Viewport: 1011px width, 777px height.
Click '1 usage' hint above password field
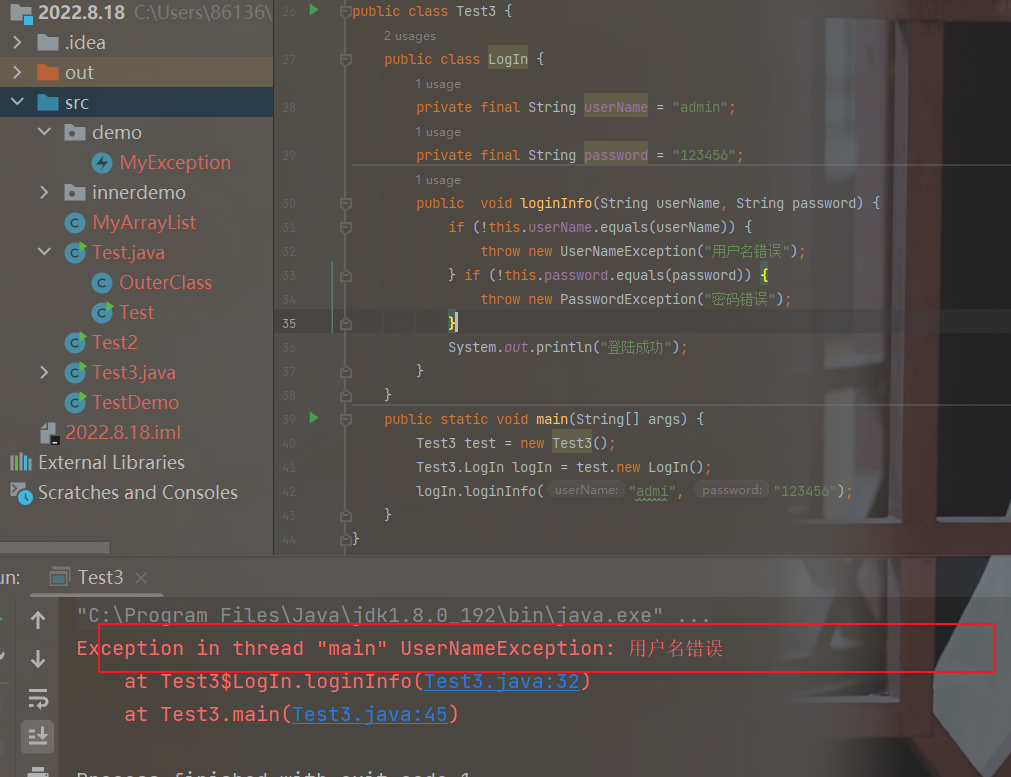[438, 132]
